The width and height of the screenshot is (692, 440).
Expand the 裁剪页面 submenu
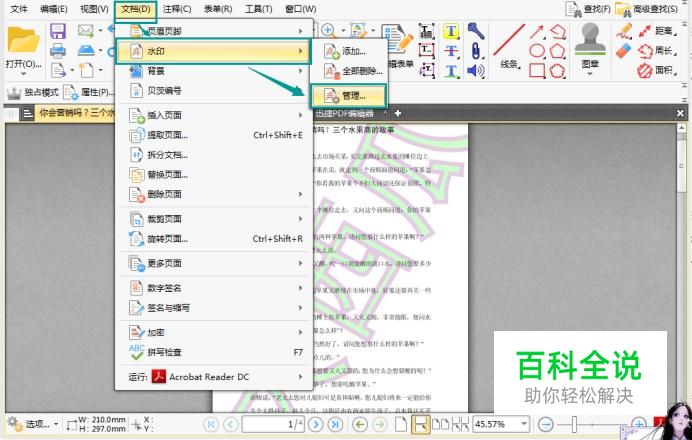(214, 219)
